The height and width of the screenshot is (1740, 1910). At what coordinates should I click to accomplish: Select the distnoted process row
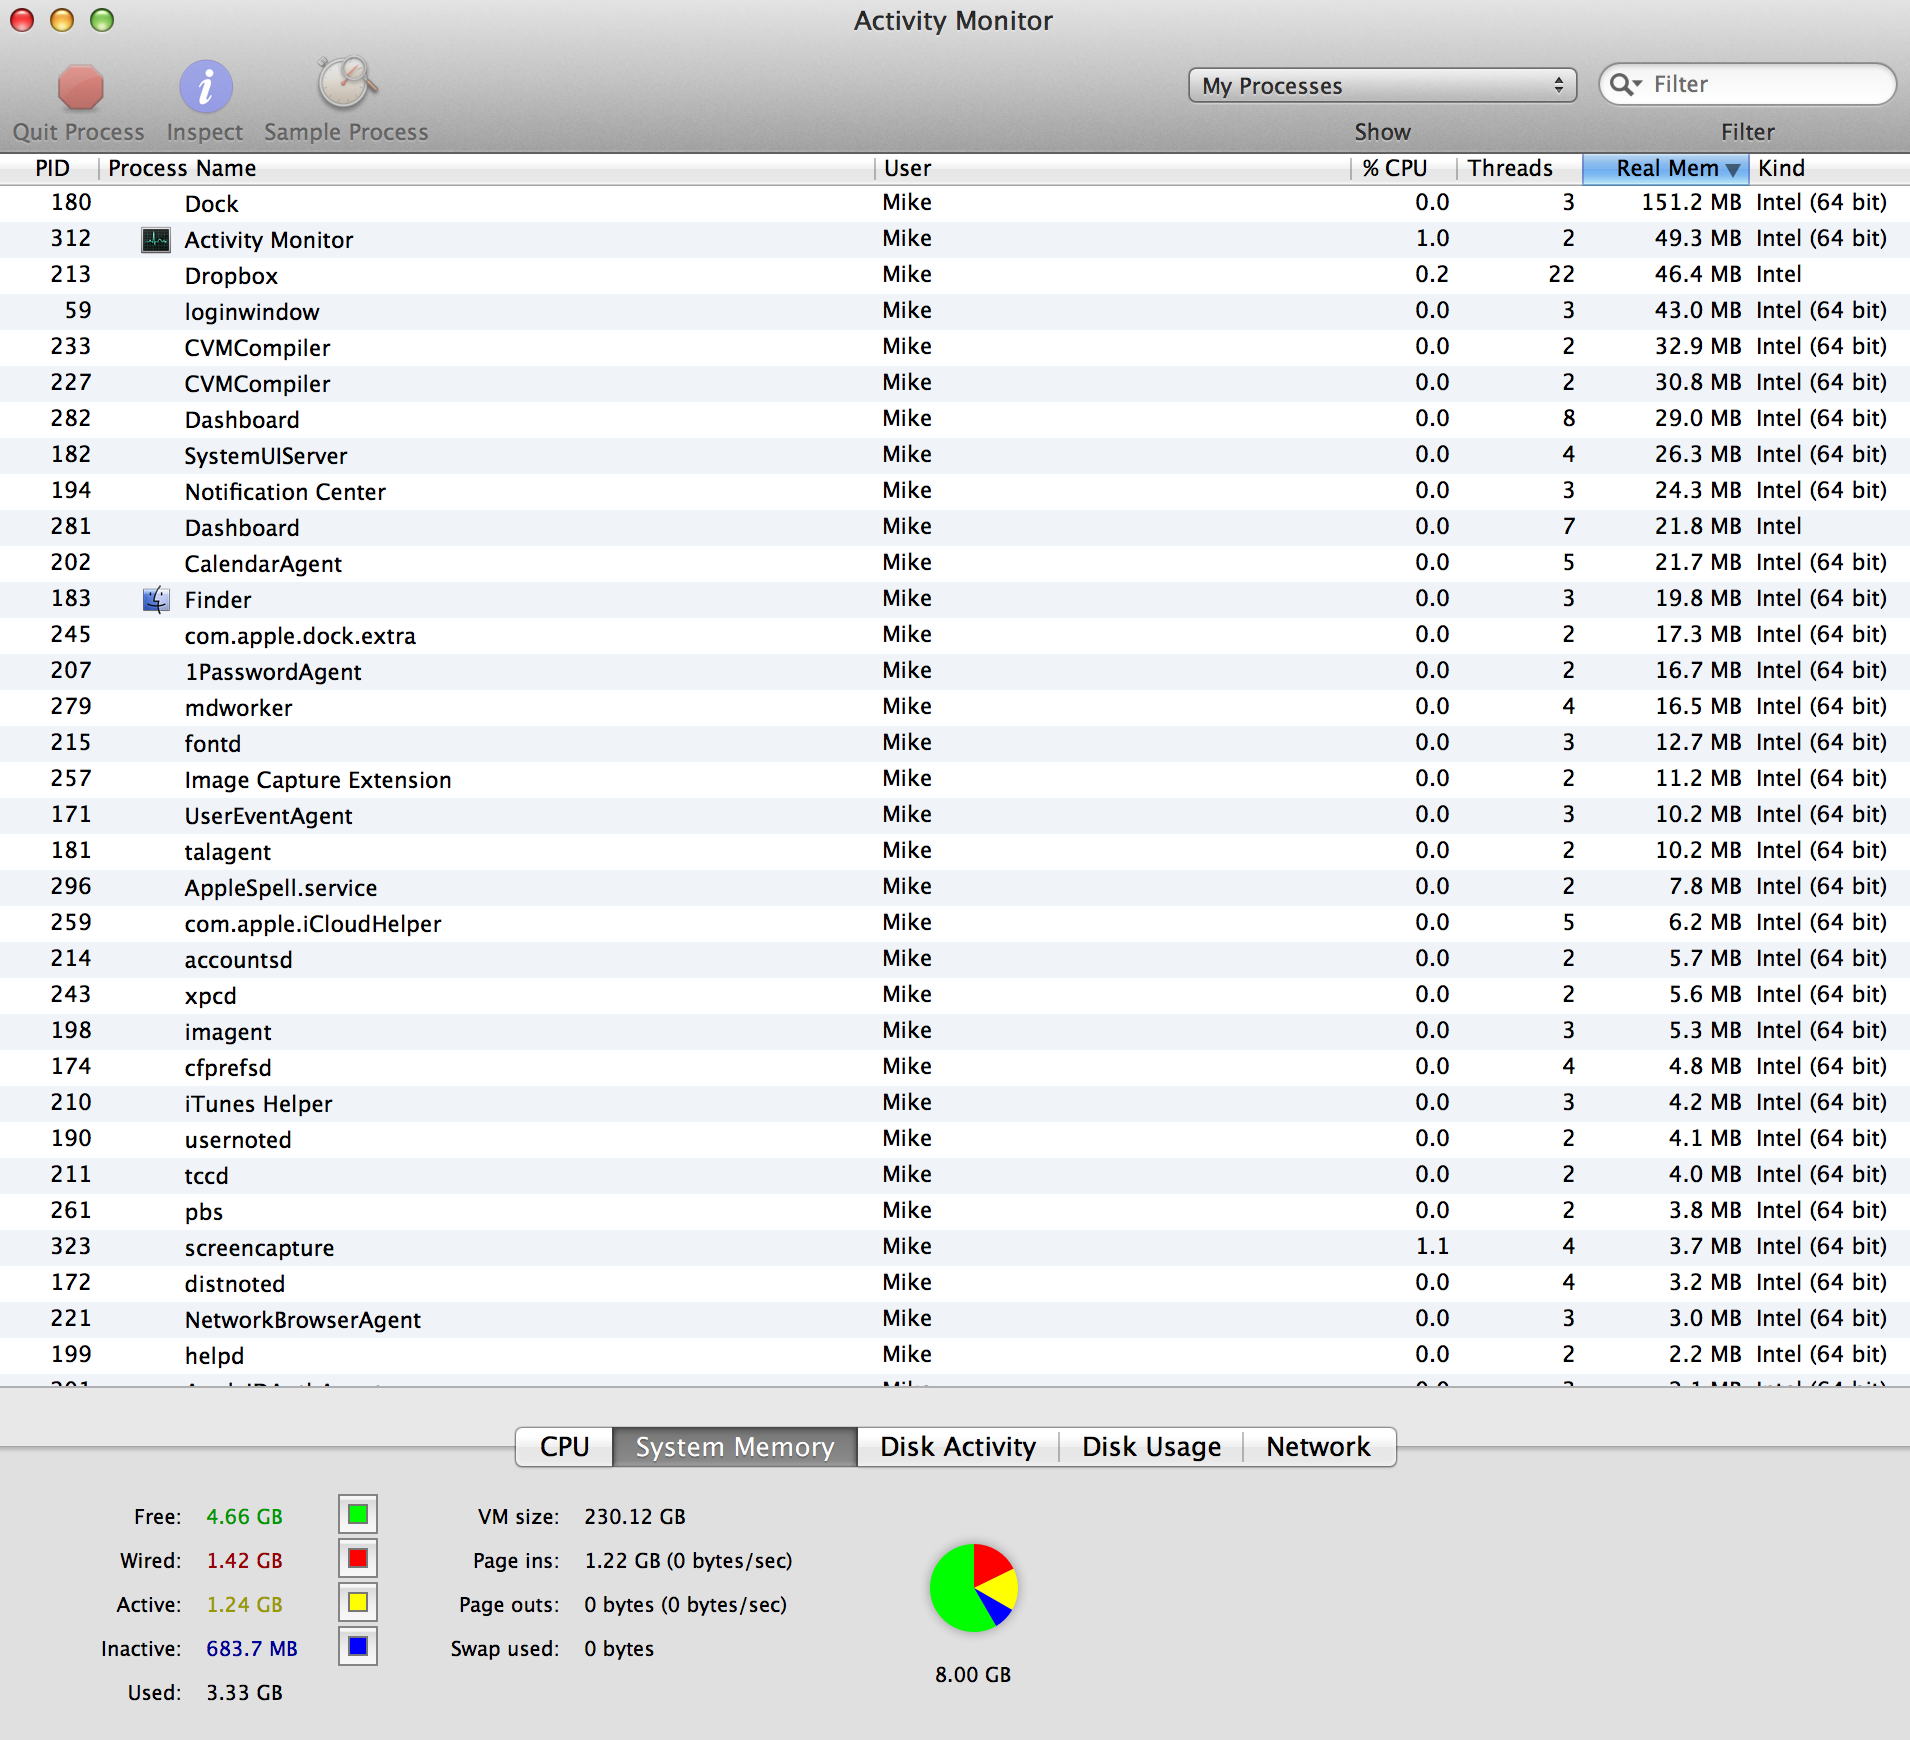pyautogui.click(x=955, y=1284)
